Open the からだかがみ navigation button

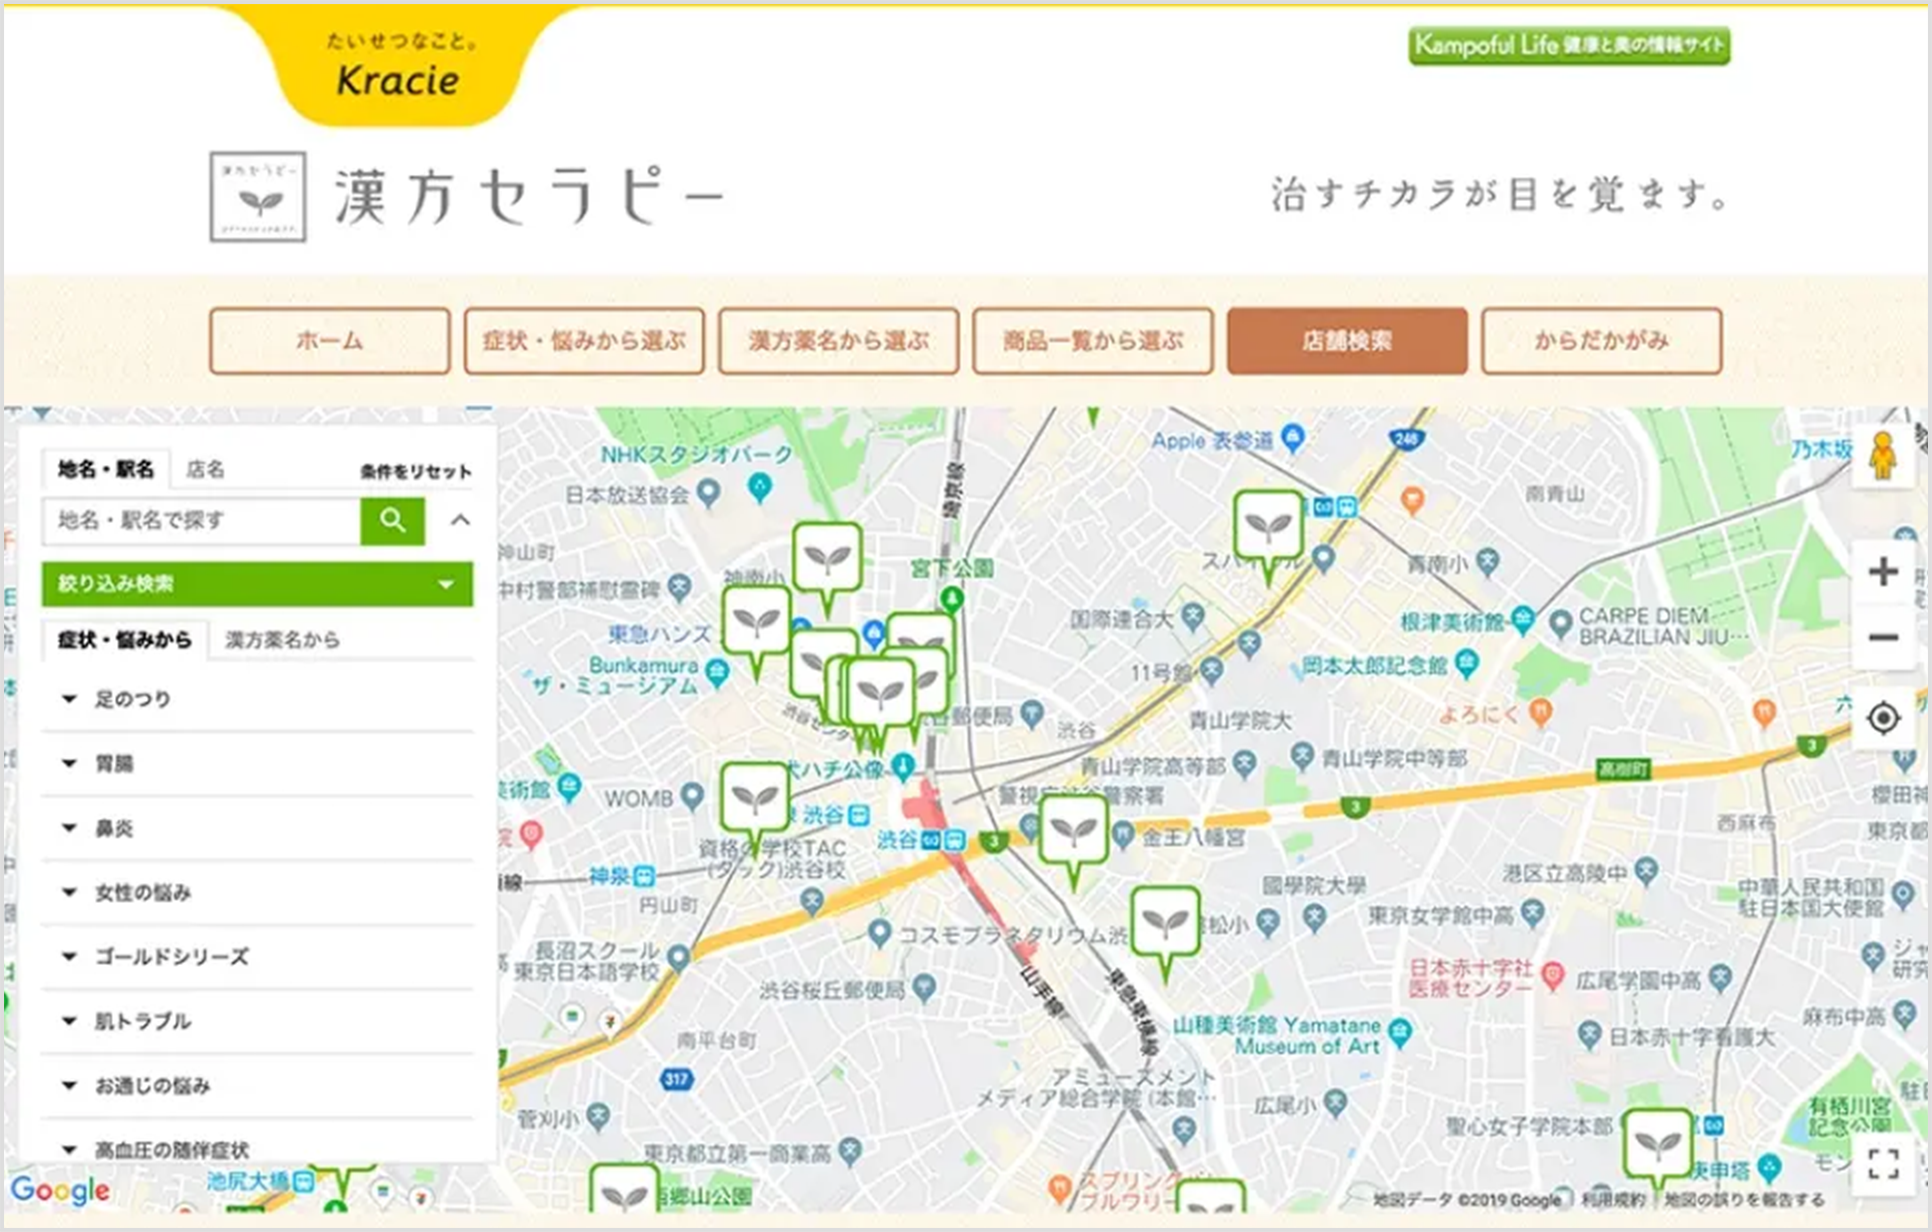(1601, 341)
